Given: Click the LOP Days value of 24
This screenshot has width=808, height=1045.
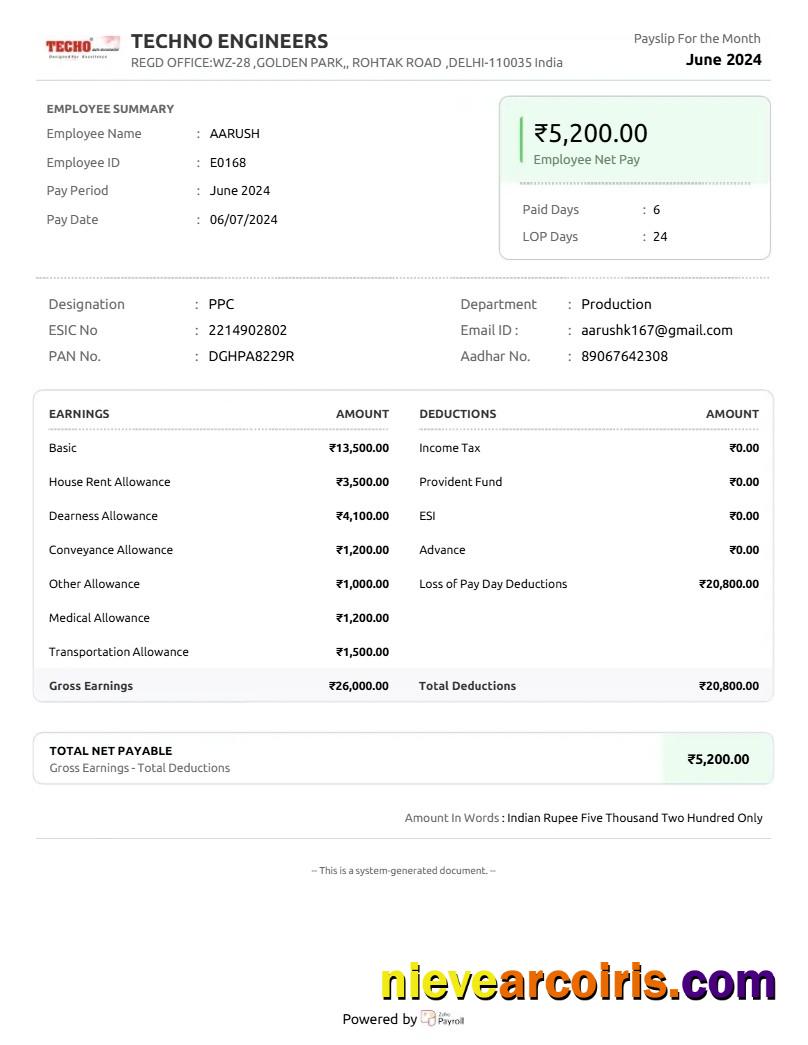Looking at the screenshot, I should coord(659,237).
